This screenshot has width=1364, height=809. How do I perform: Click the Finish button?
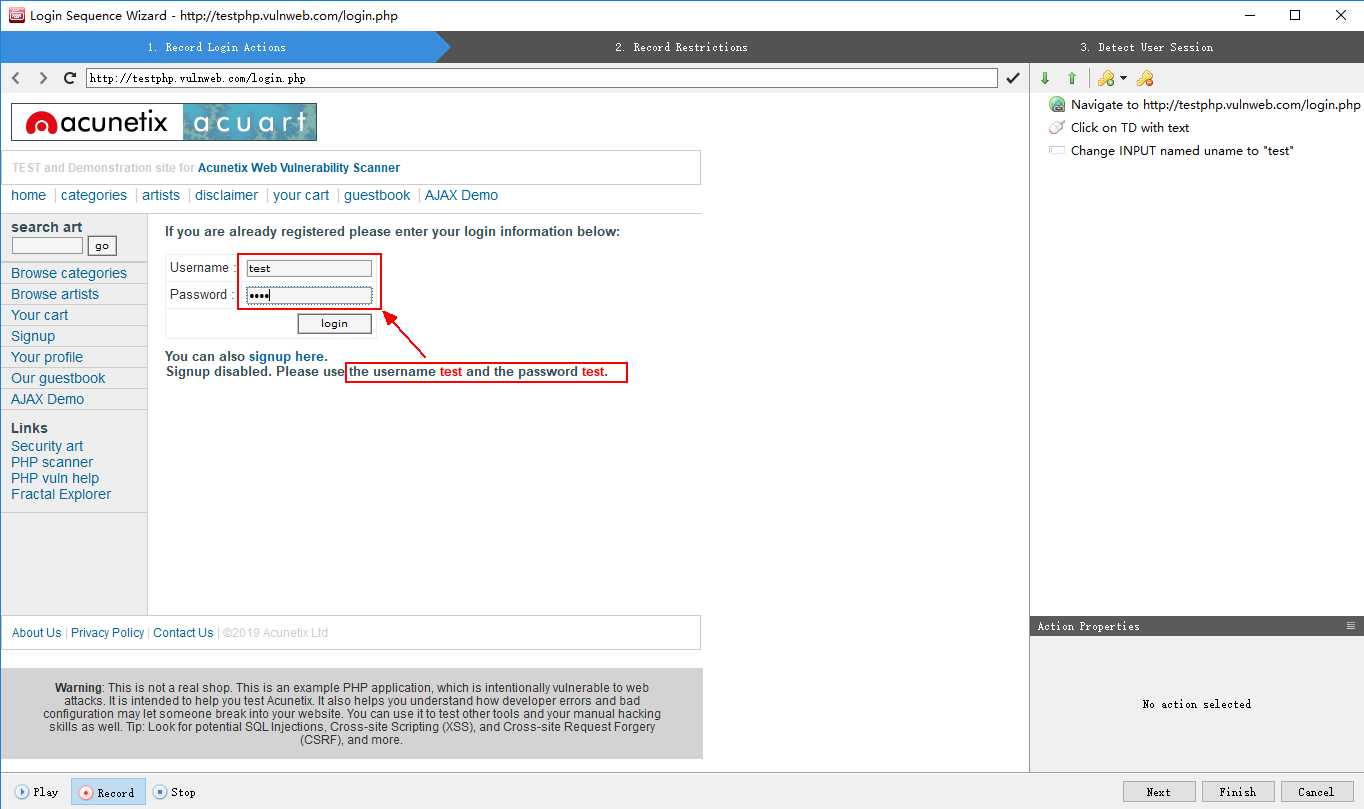tap(1238, 791)
